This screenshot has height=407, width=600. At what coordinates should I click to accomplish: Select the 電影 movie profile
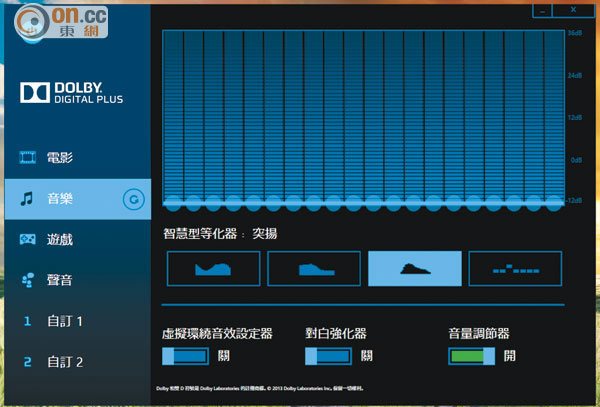pos(78,158)
